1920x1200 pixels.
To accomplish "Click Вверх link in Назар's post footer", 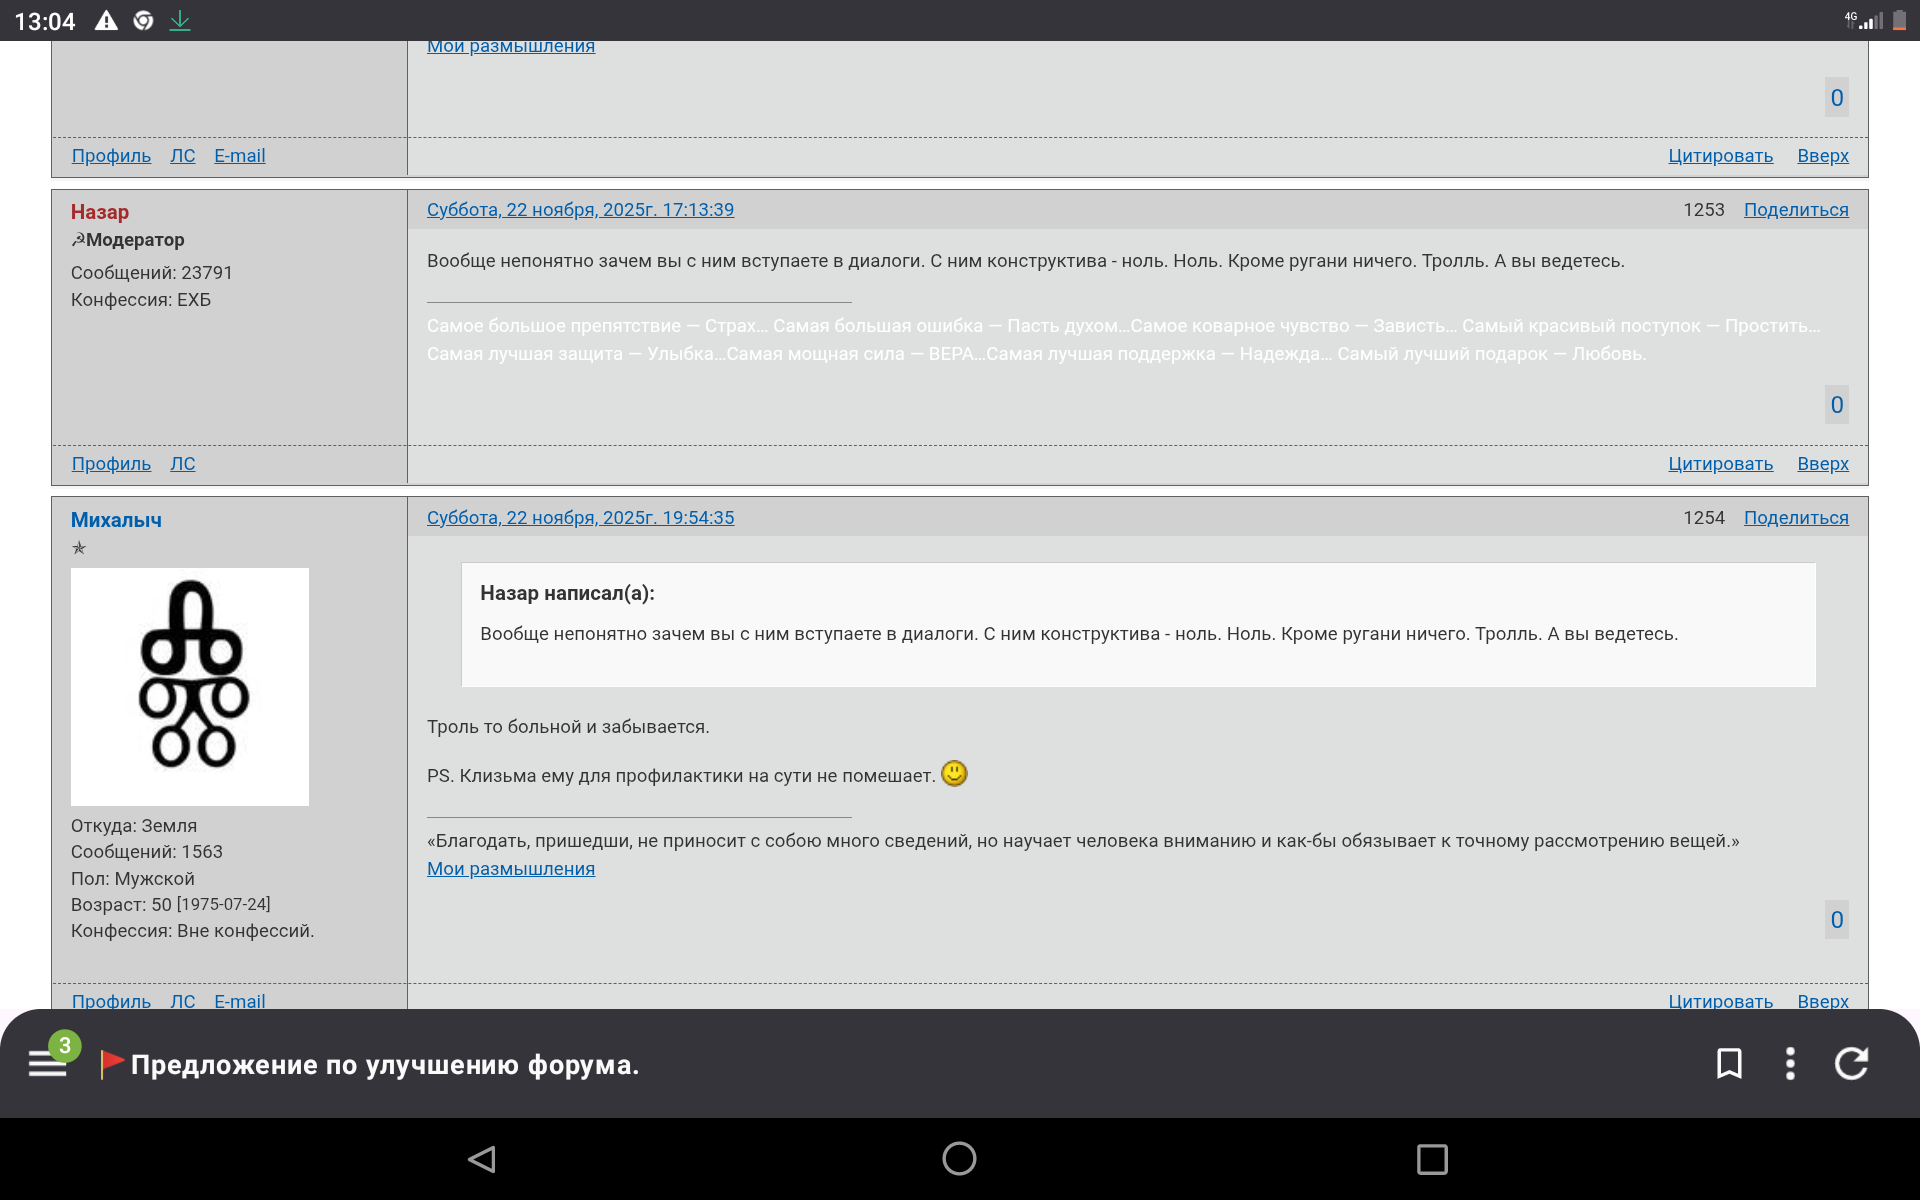I will point(1822,464).
